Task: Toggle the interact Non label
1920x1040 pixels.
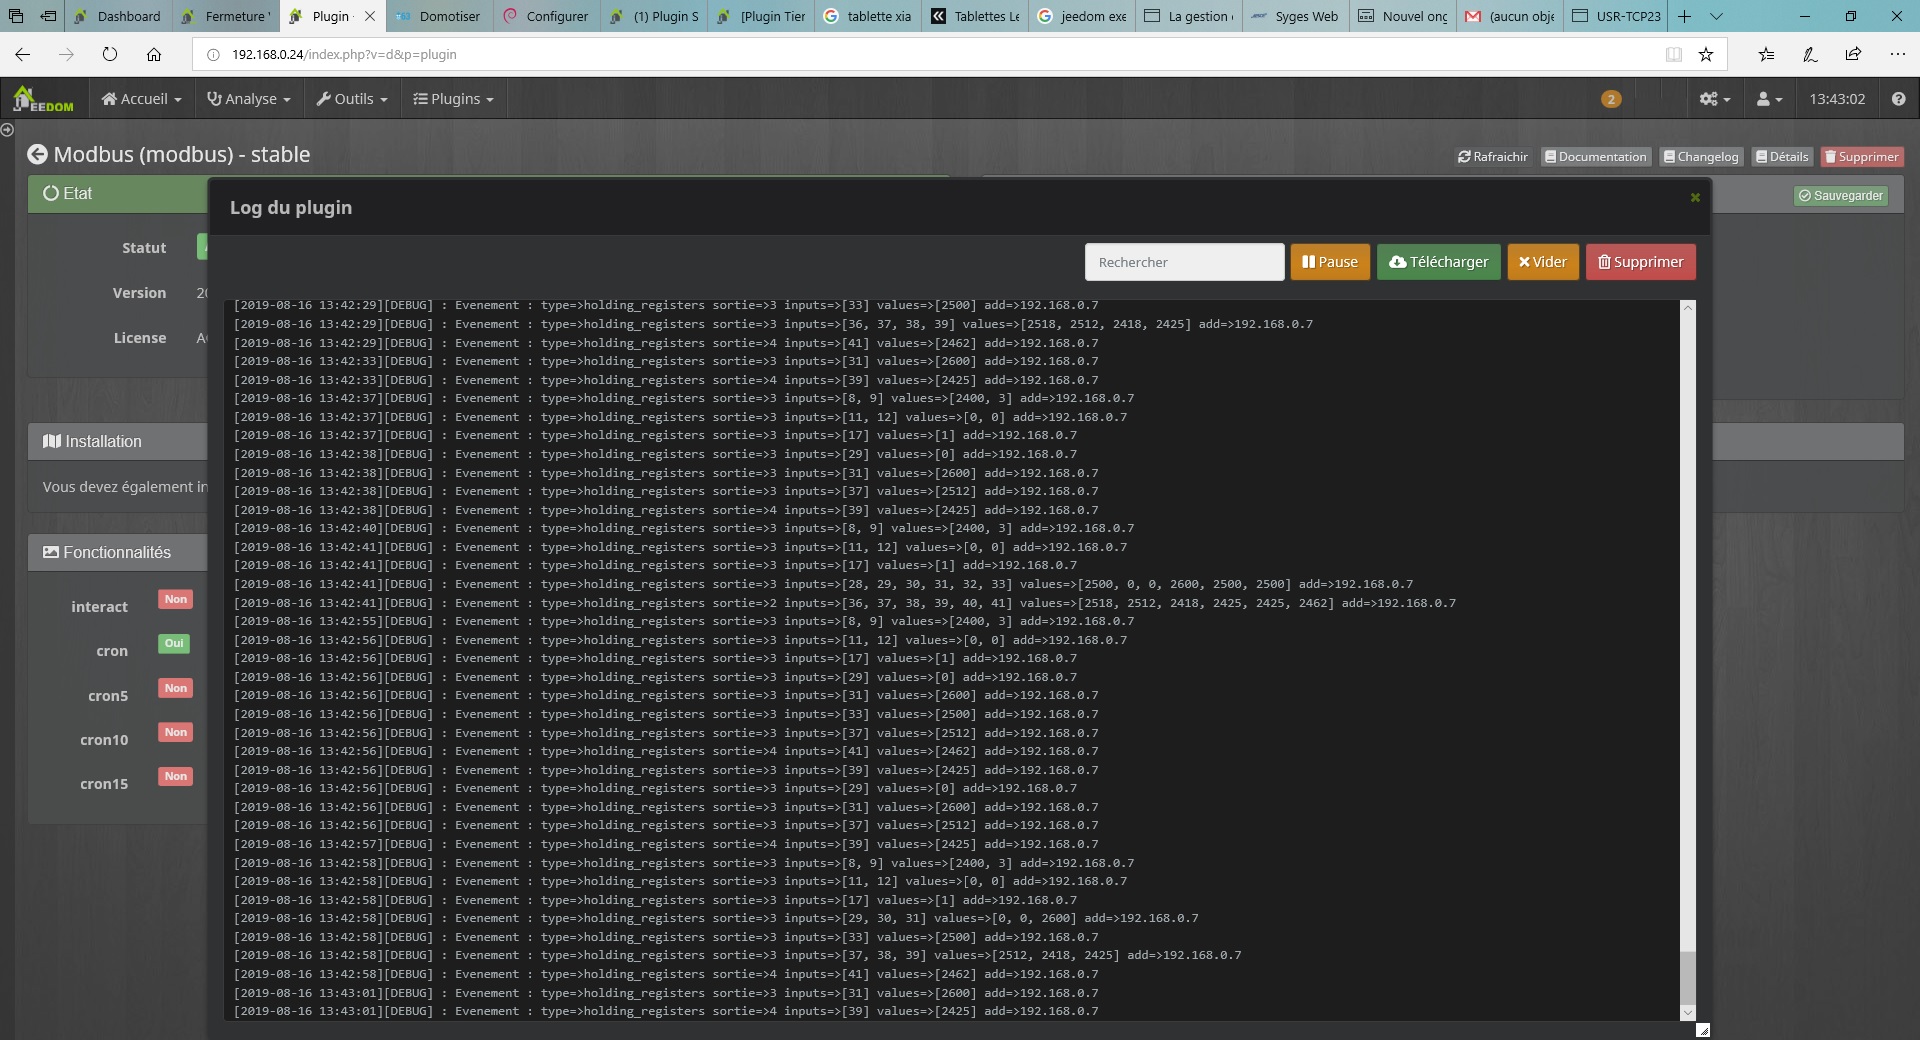Action: (x=175, y=600)
